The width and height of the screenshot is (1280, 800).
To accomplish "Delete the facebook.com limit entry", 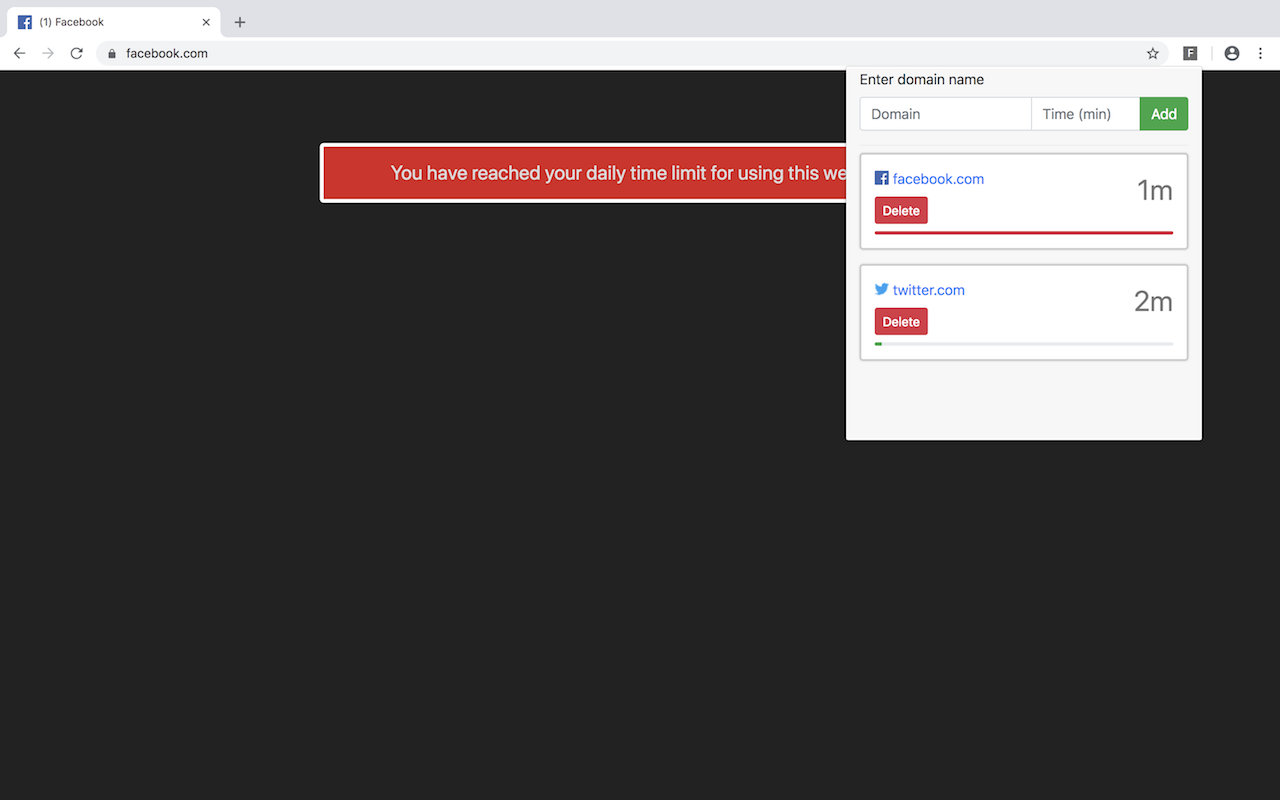I will [x=901, y=210].
